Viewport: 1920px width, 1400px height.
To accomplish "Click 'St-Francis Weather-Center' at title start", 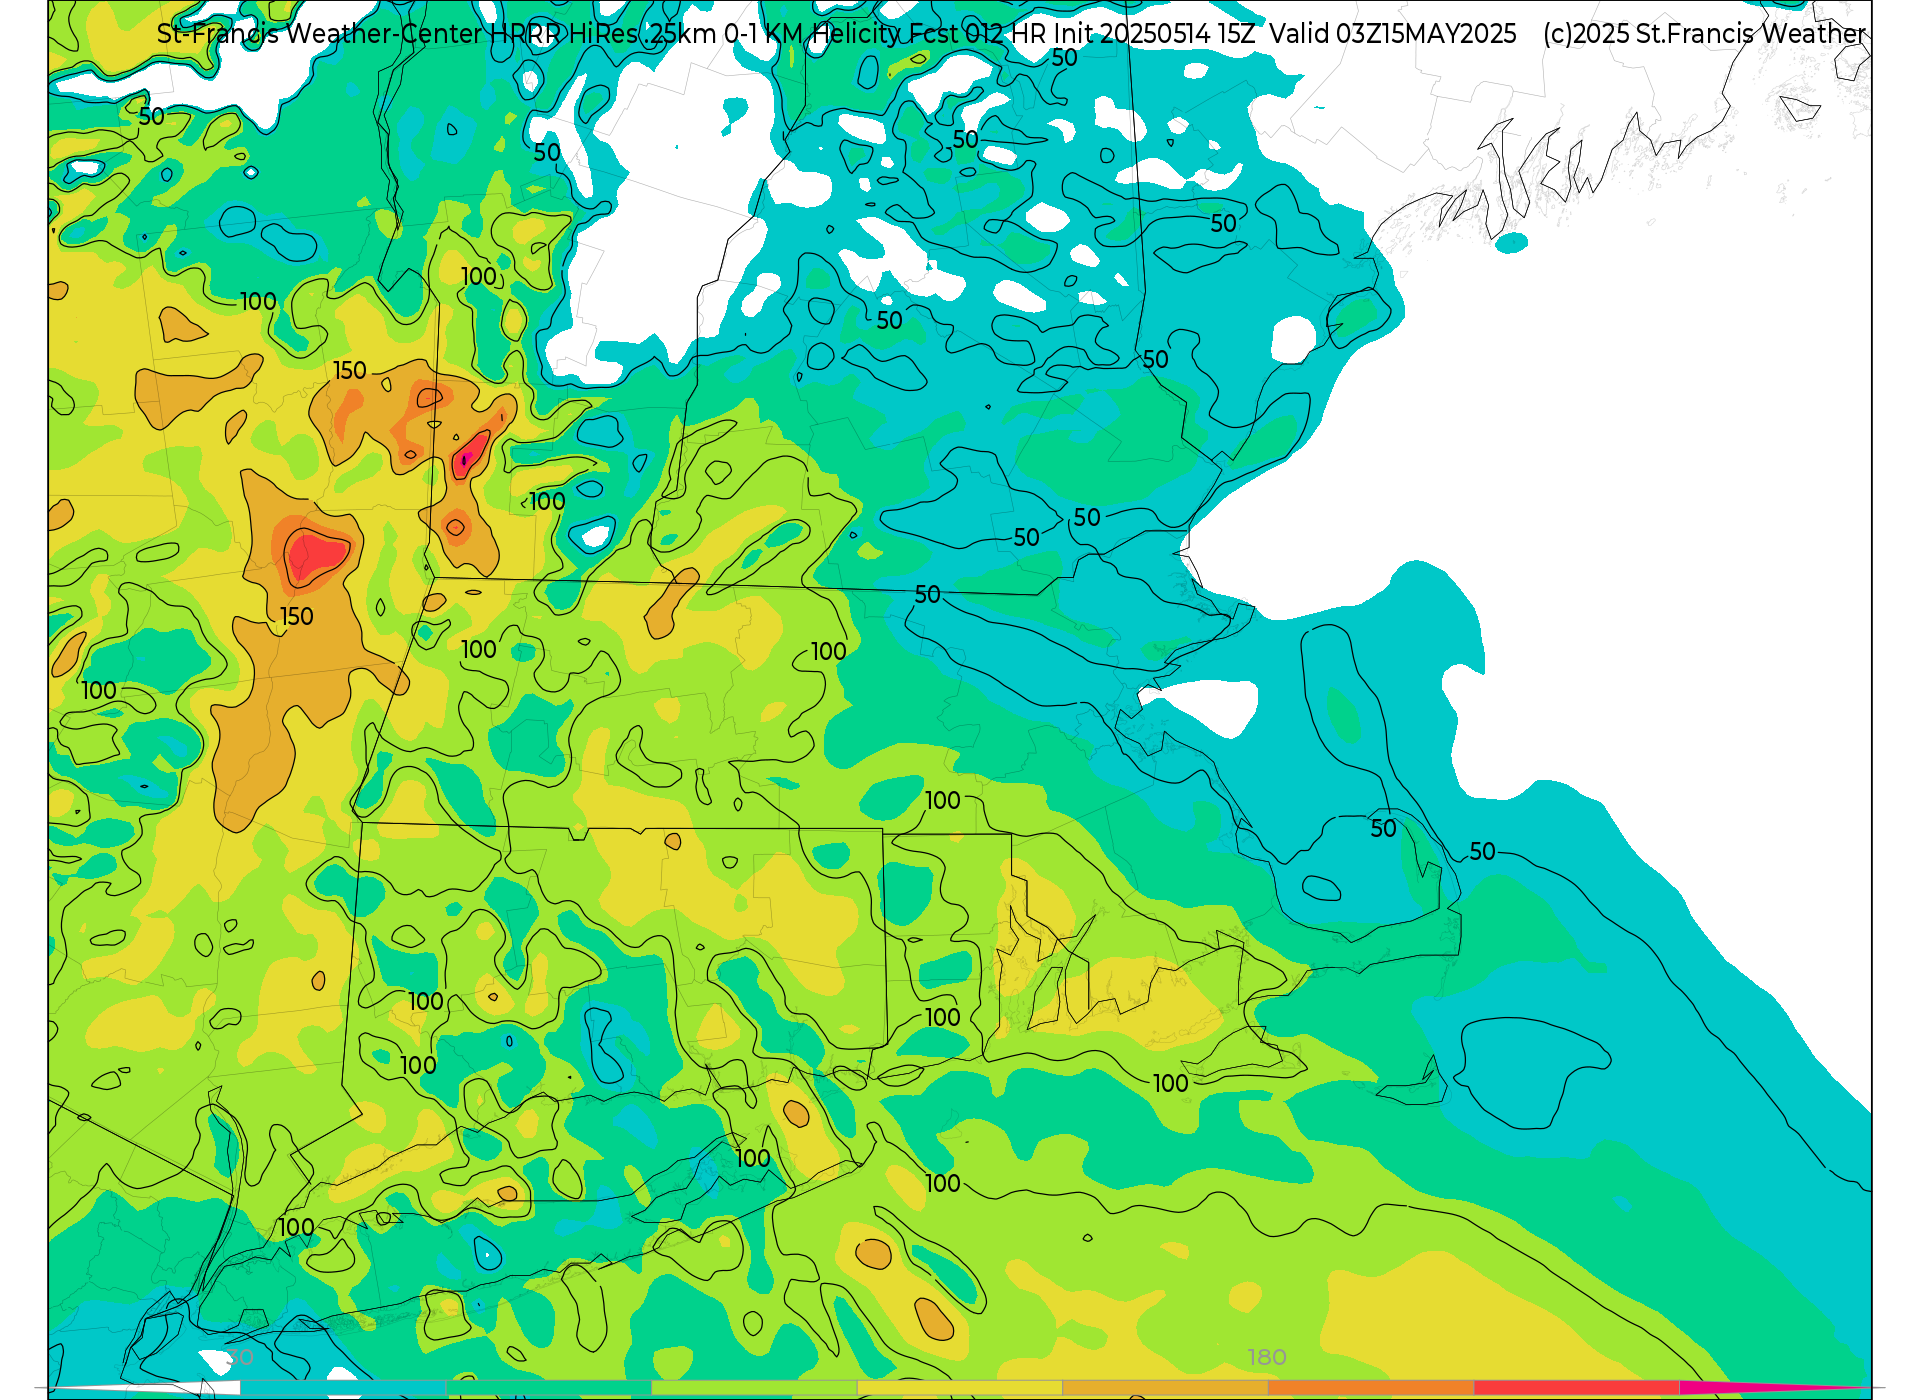I will point(320,34).
